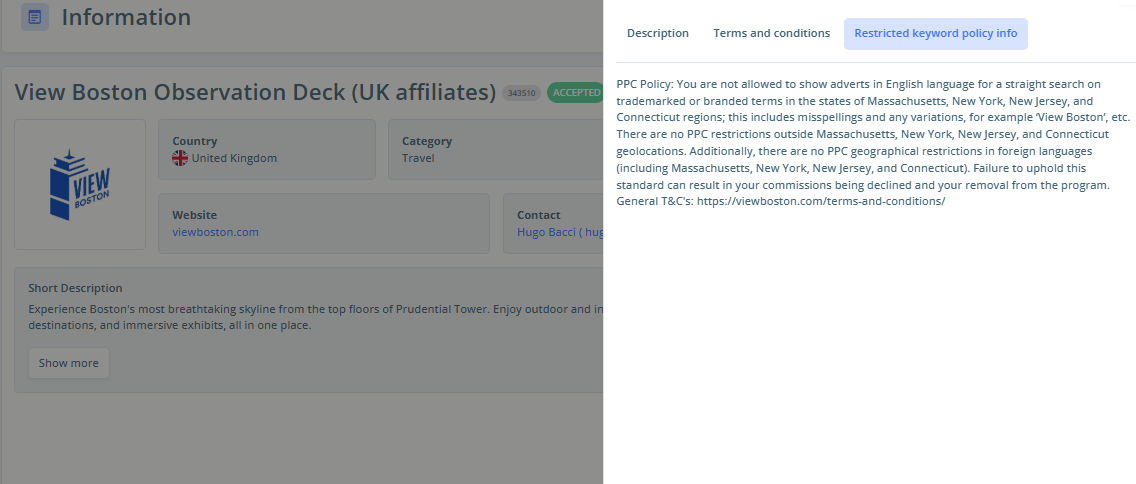Click the Website field label

pyautogui.click(x=195, y=214)
